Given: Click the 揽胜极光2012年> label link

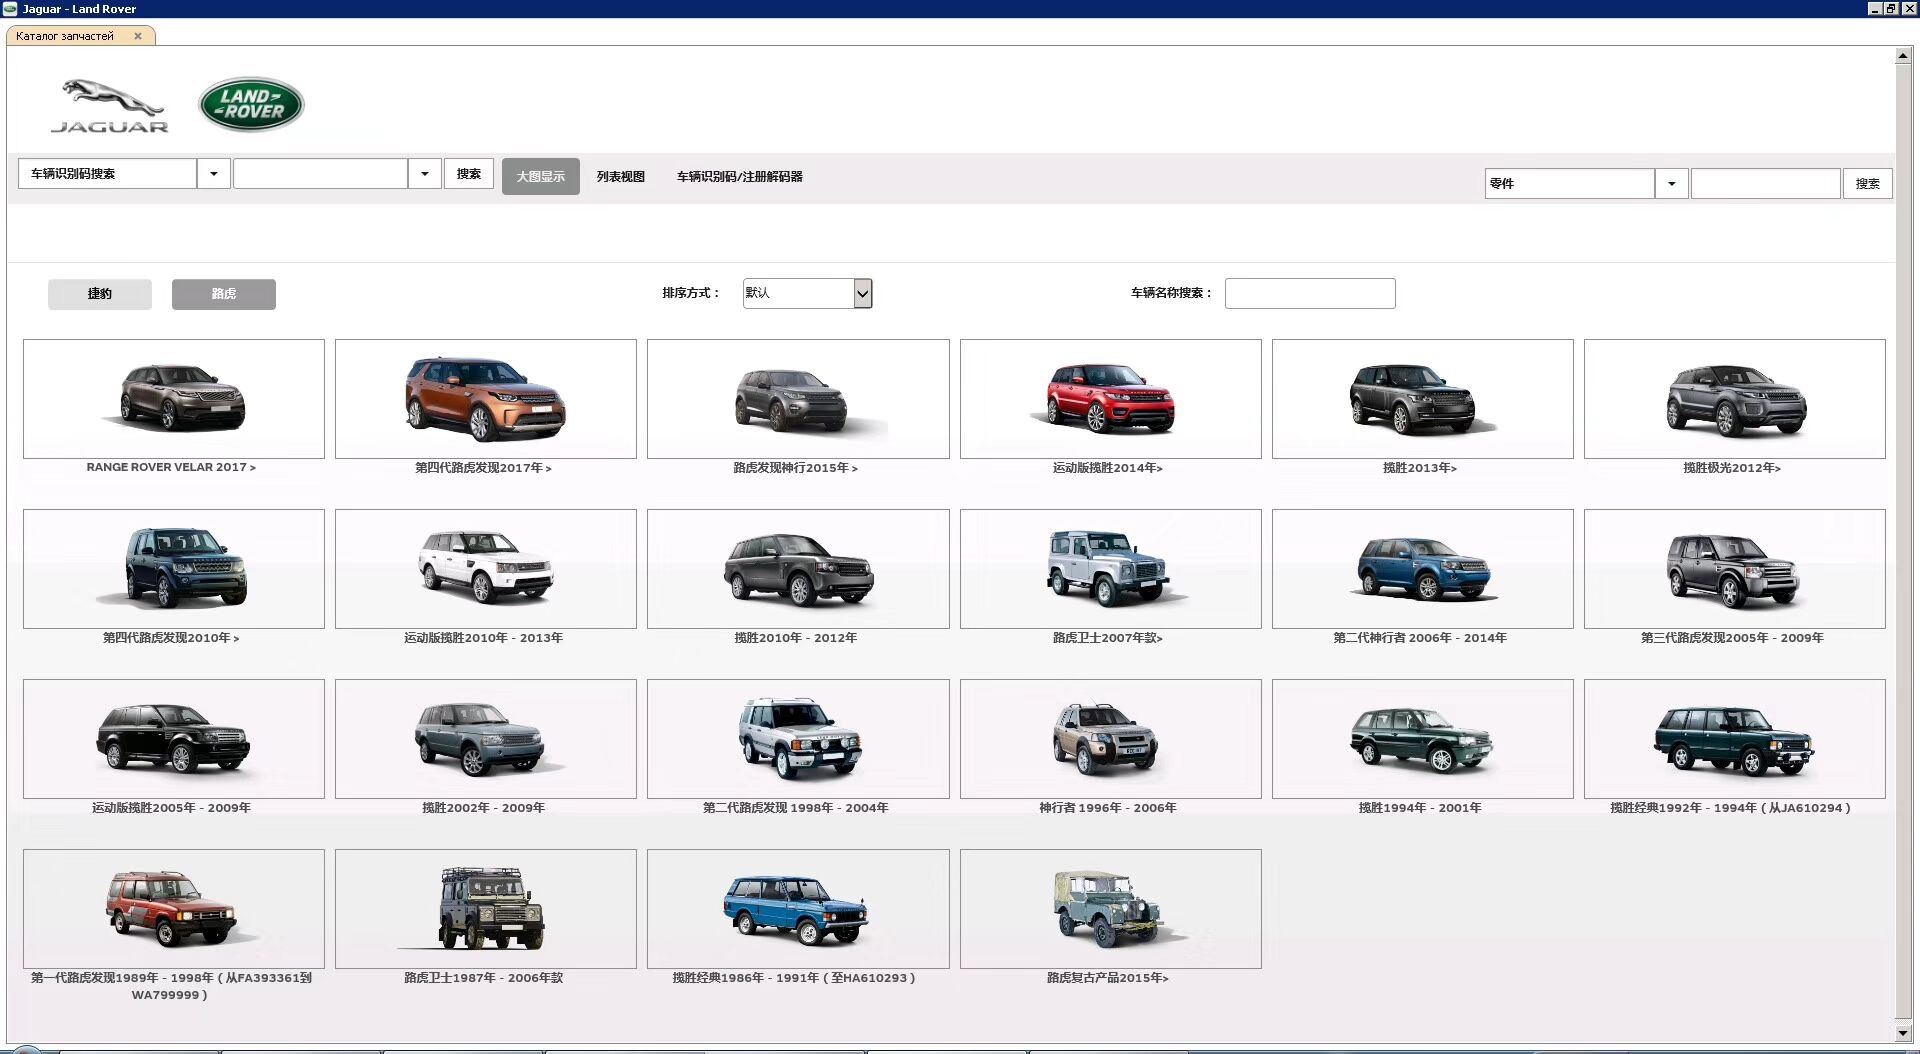Looking at the screenshot, I should coord(1732,468).
